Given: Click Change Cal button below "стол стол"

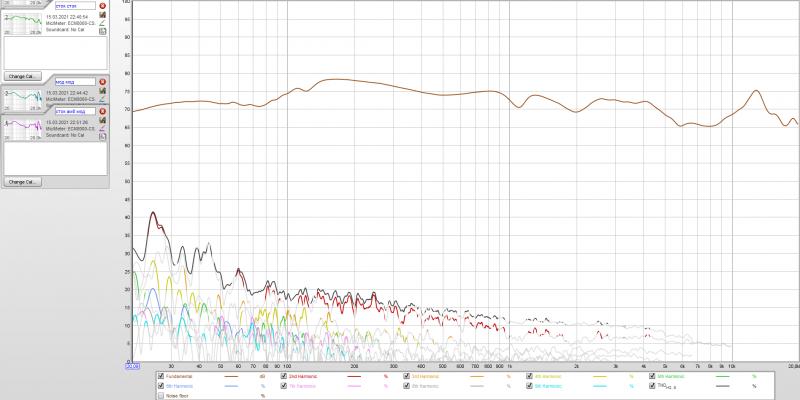Looking at the screenshot, I should click(22, 76).
